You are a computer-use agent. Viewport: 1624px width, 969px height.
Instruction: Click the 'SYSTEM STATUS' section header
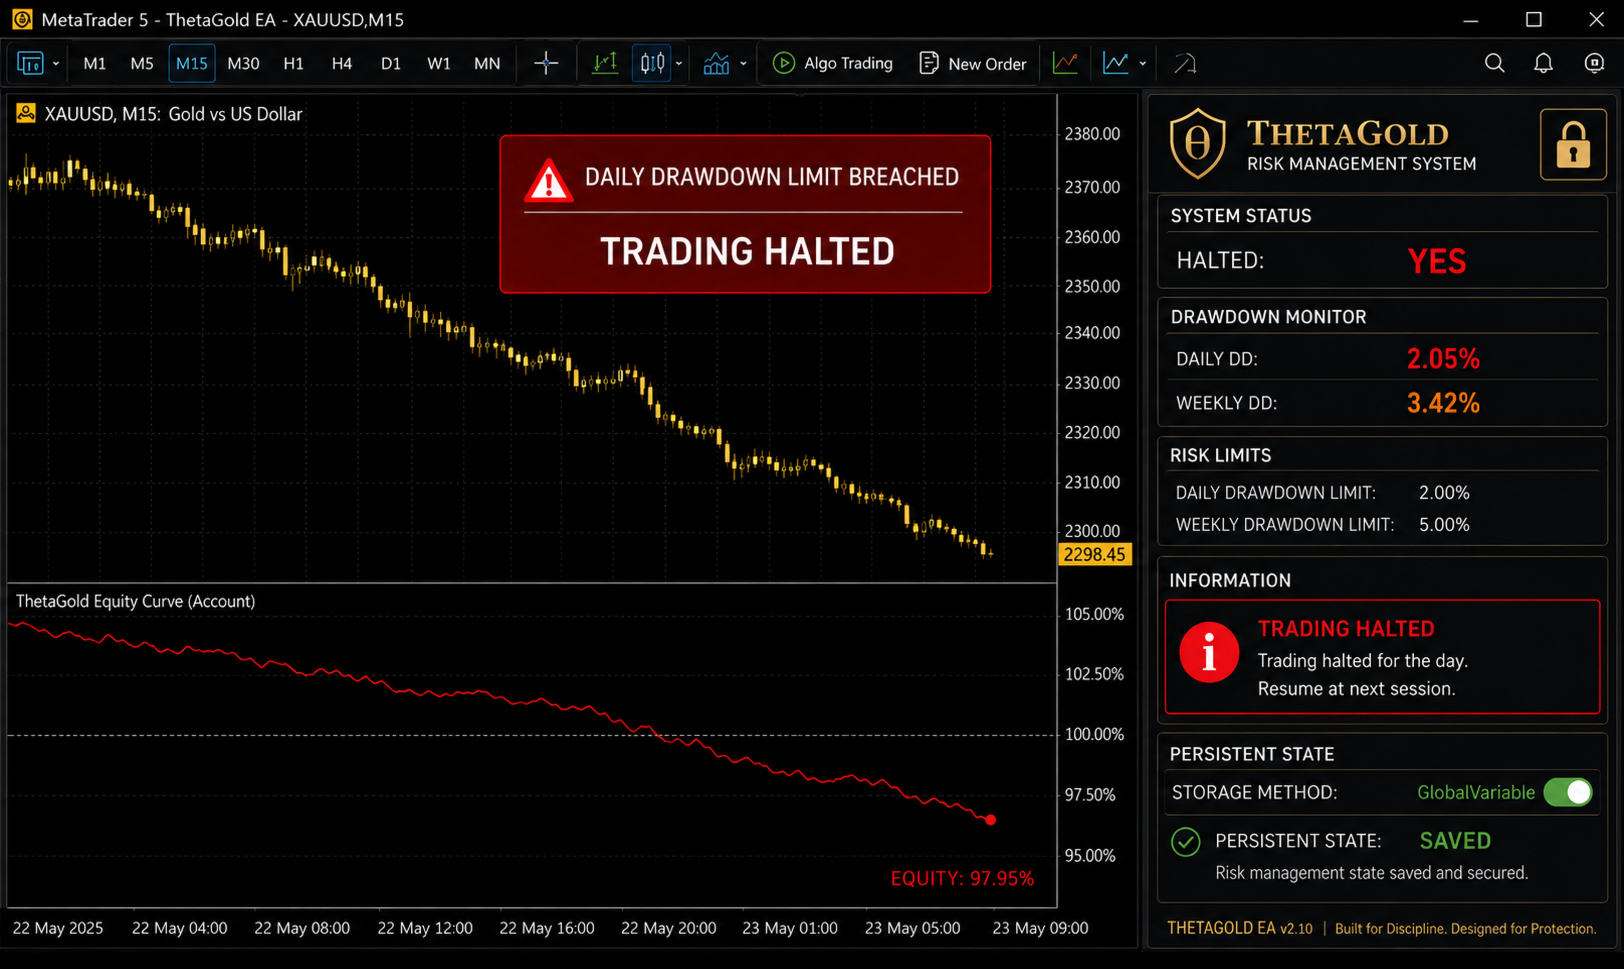click(x=1241, y=216)
